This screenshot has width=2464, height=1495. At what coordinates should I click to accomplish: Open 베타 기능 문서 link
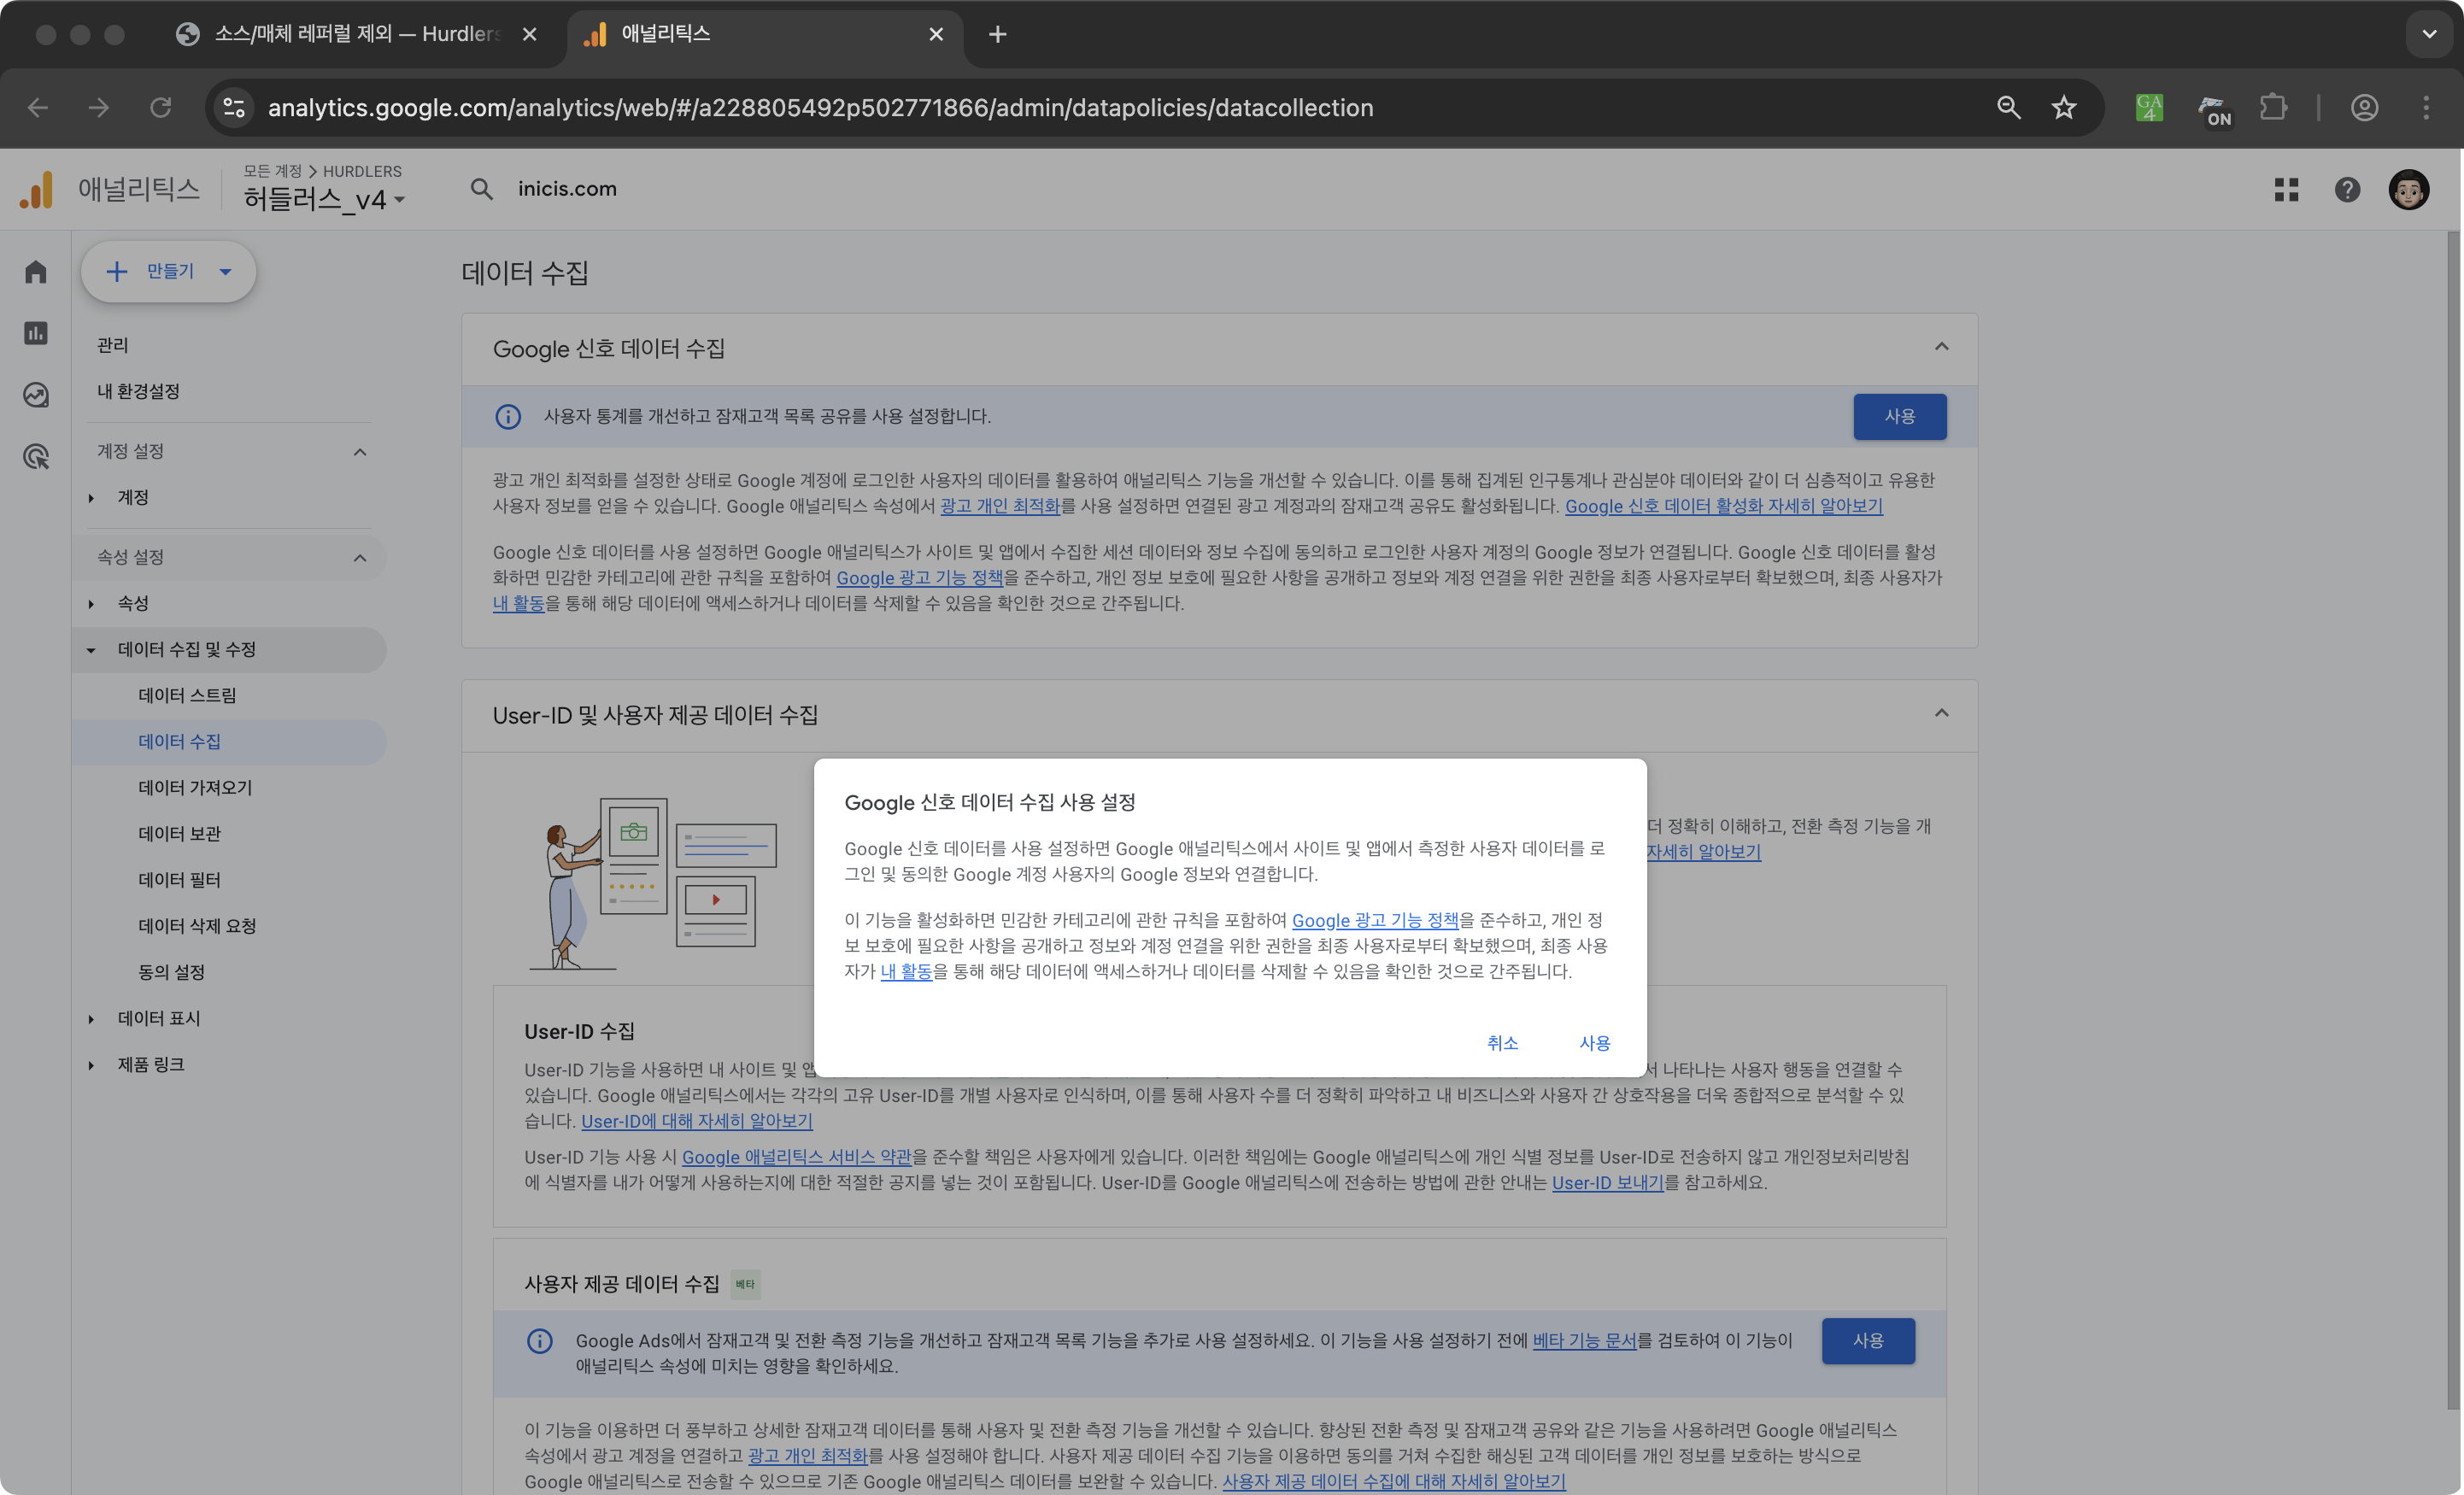[1584, 1340]
